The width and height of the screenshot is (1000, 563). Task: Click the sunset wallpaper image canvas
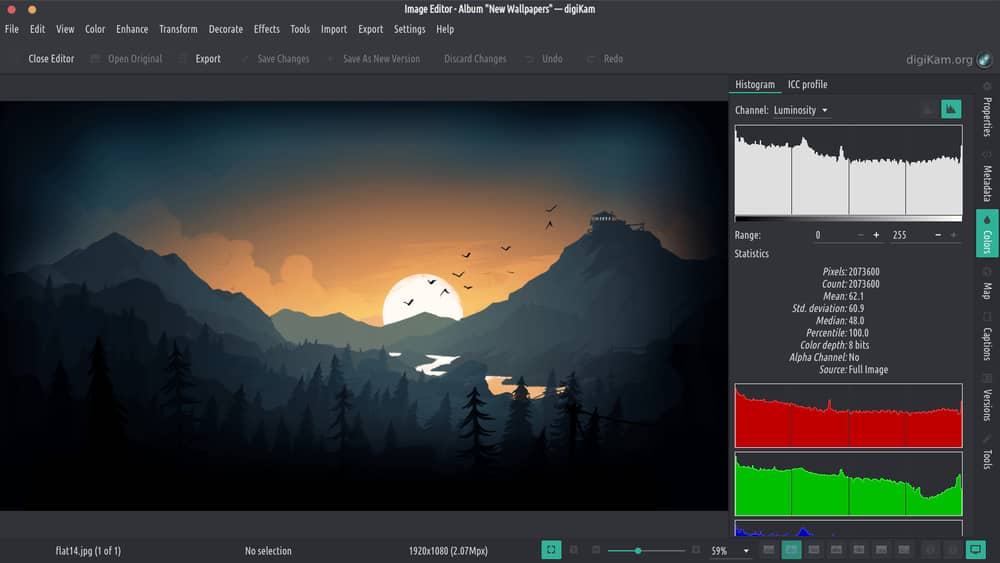[364, 306]
